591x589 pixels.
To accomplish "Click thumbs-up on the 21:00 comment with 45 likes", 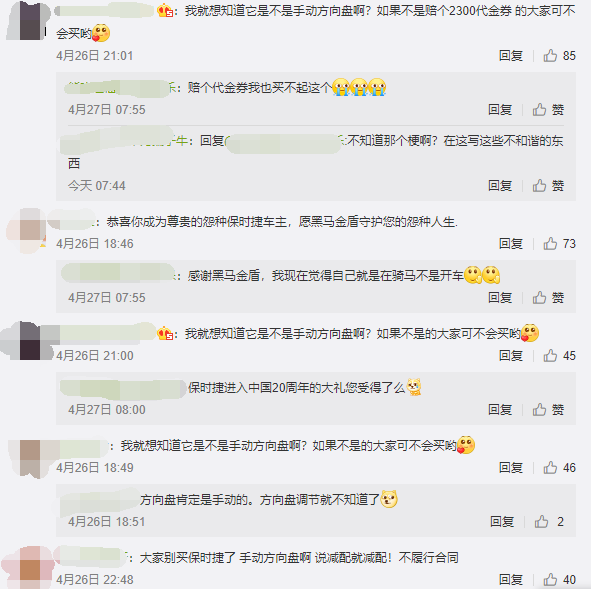I will coord(550,356).
